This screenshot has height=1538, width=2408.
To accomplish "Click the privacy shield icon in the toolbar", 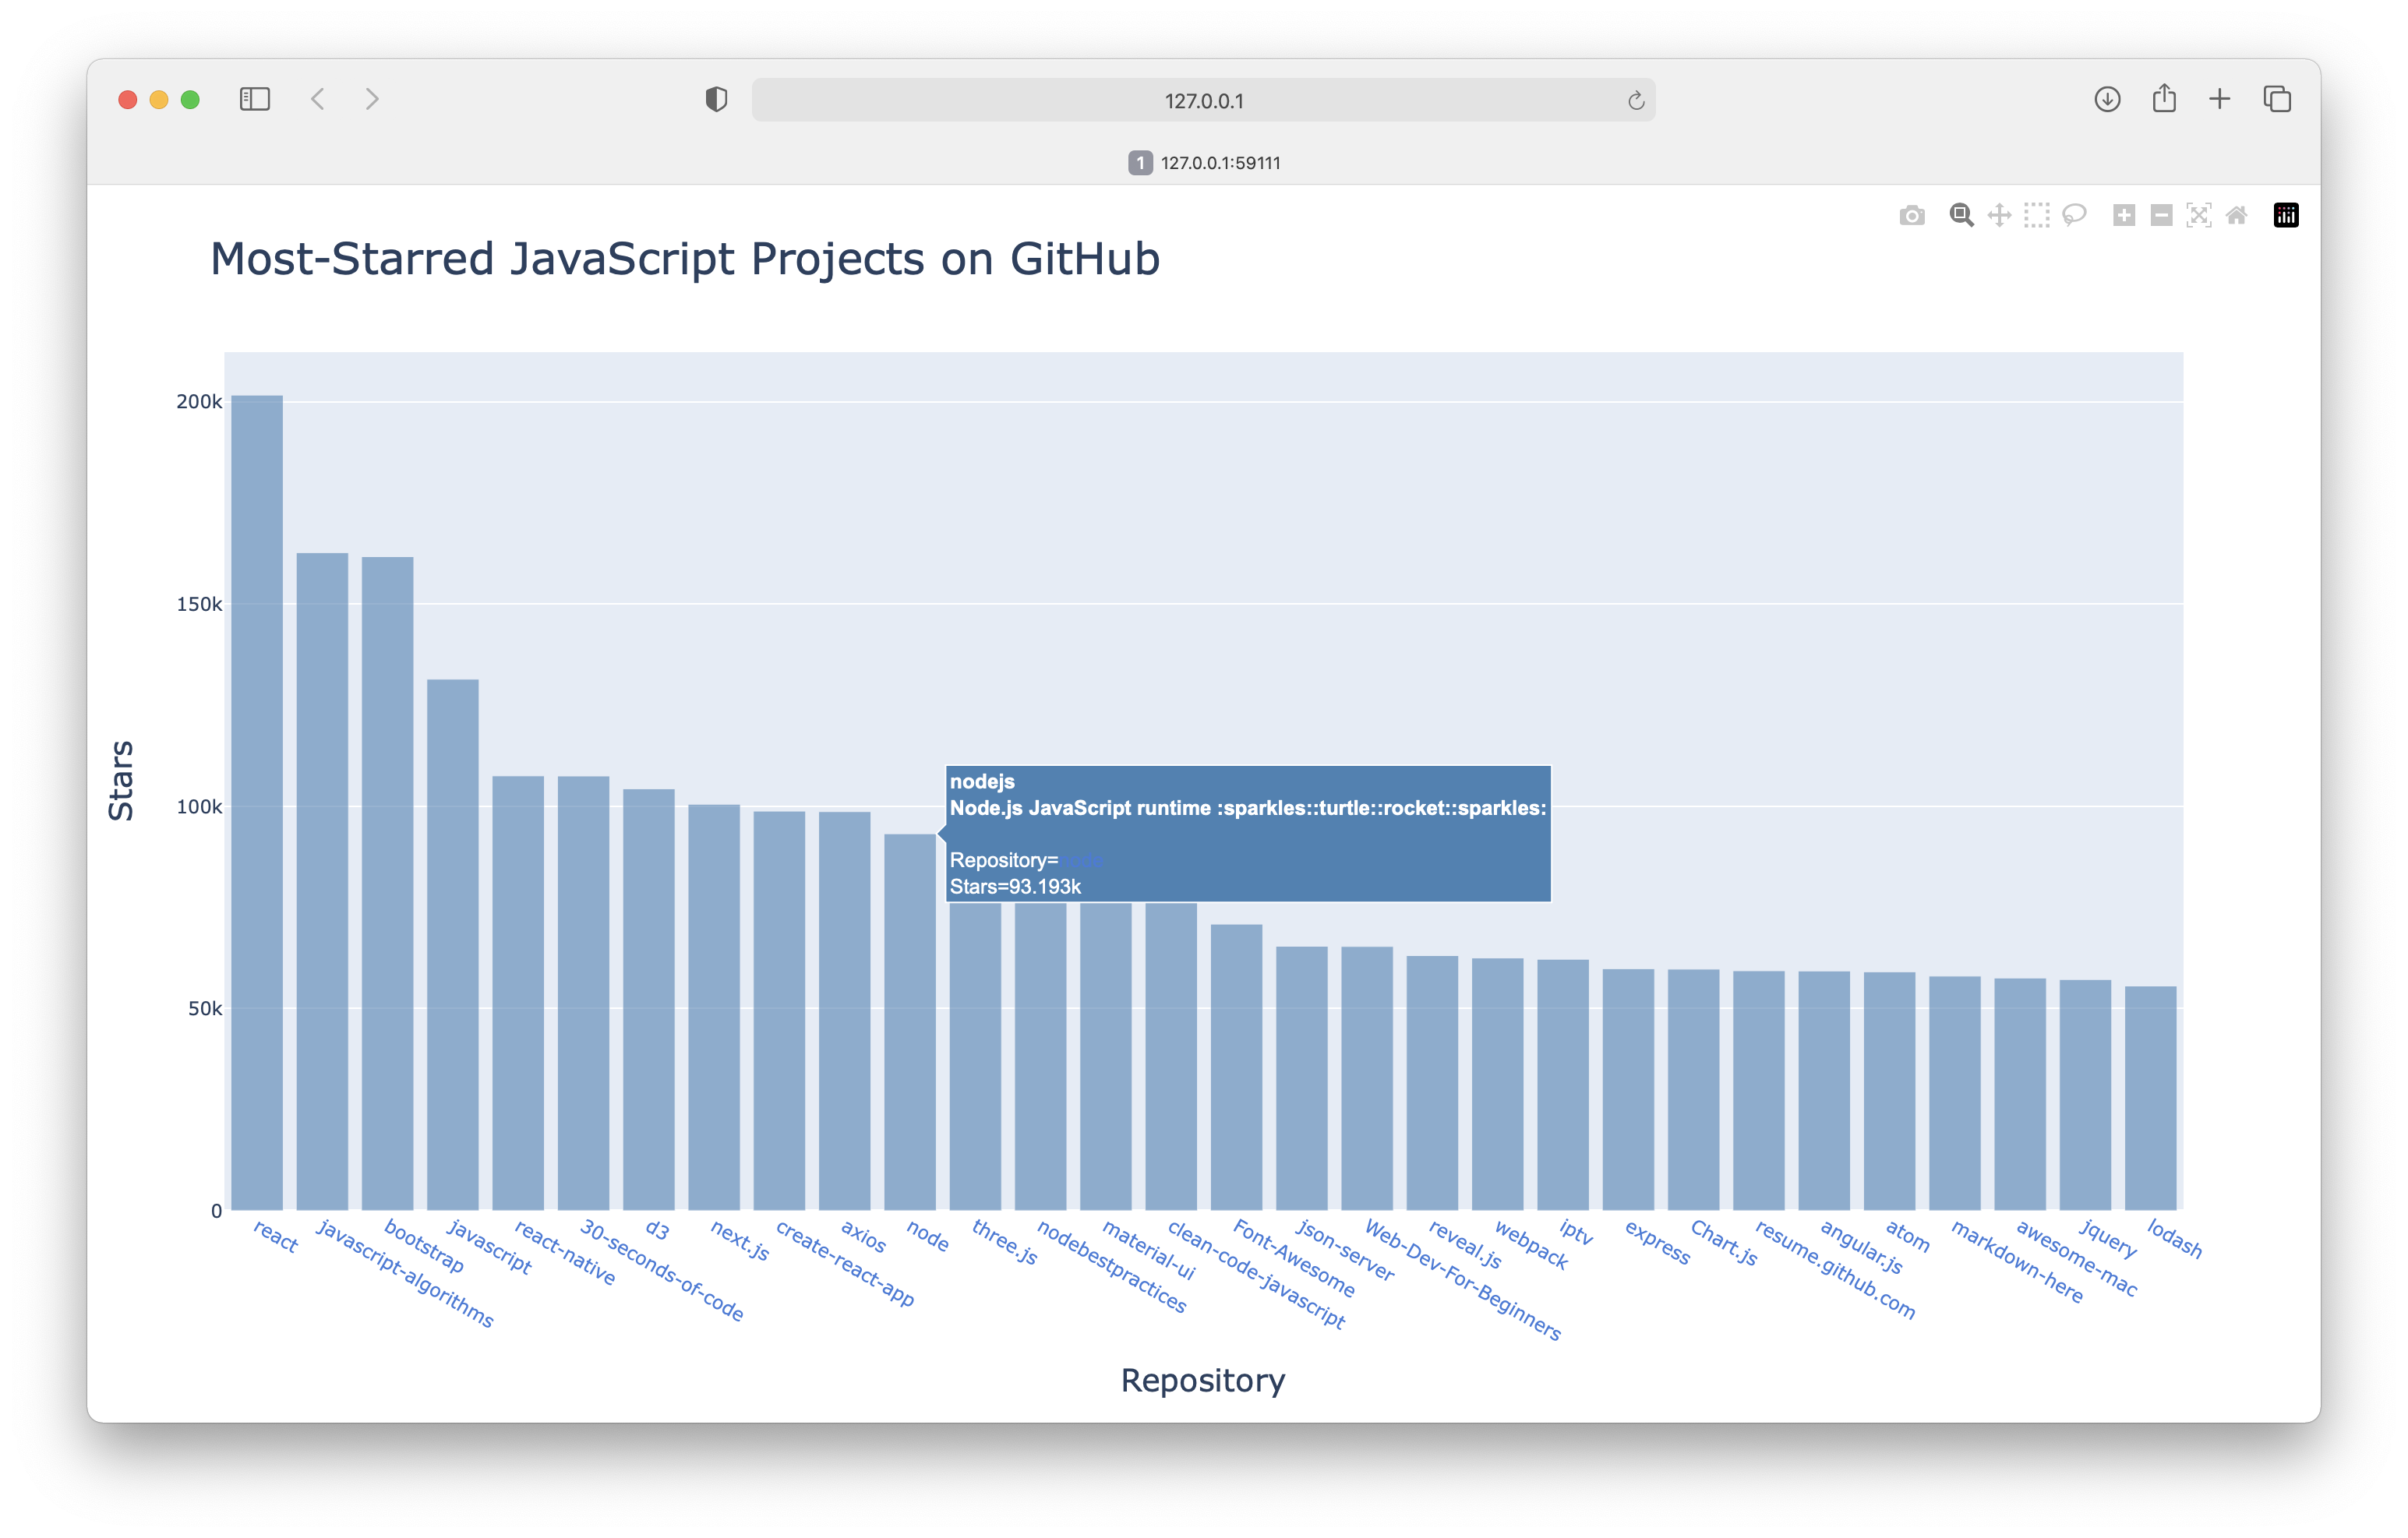I will pos(716,99).
